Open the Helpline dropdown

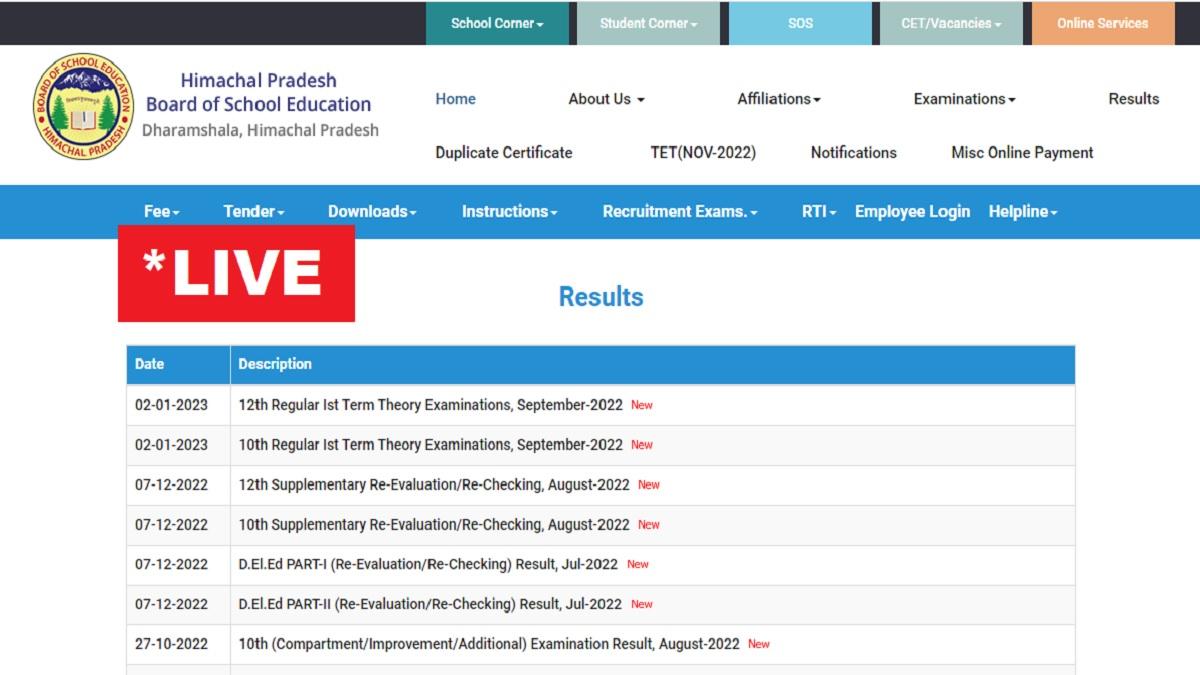pos(1022,211)
